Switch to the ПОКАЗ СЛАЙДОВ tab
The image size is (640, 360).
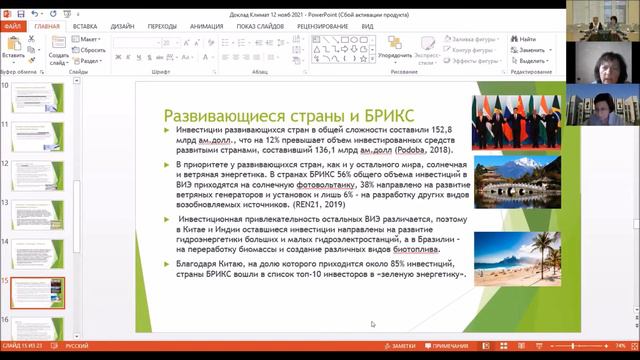pyautogui.click(x=260, y=26)
